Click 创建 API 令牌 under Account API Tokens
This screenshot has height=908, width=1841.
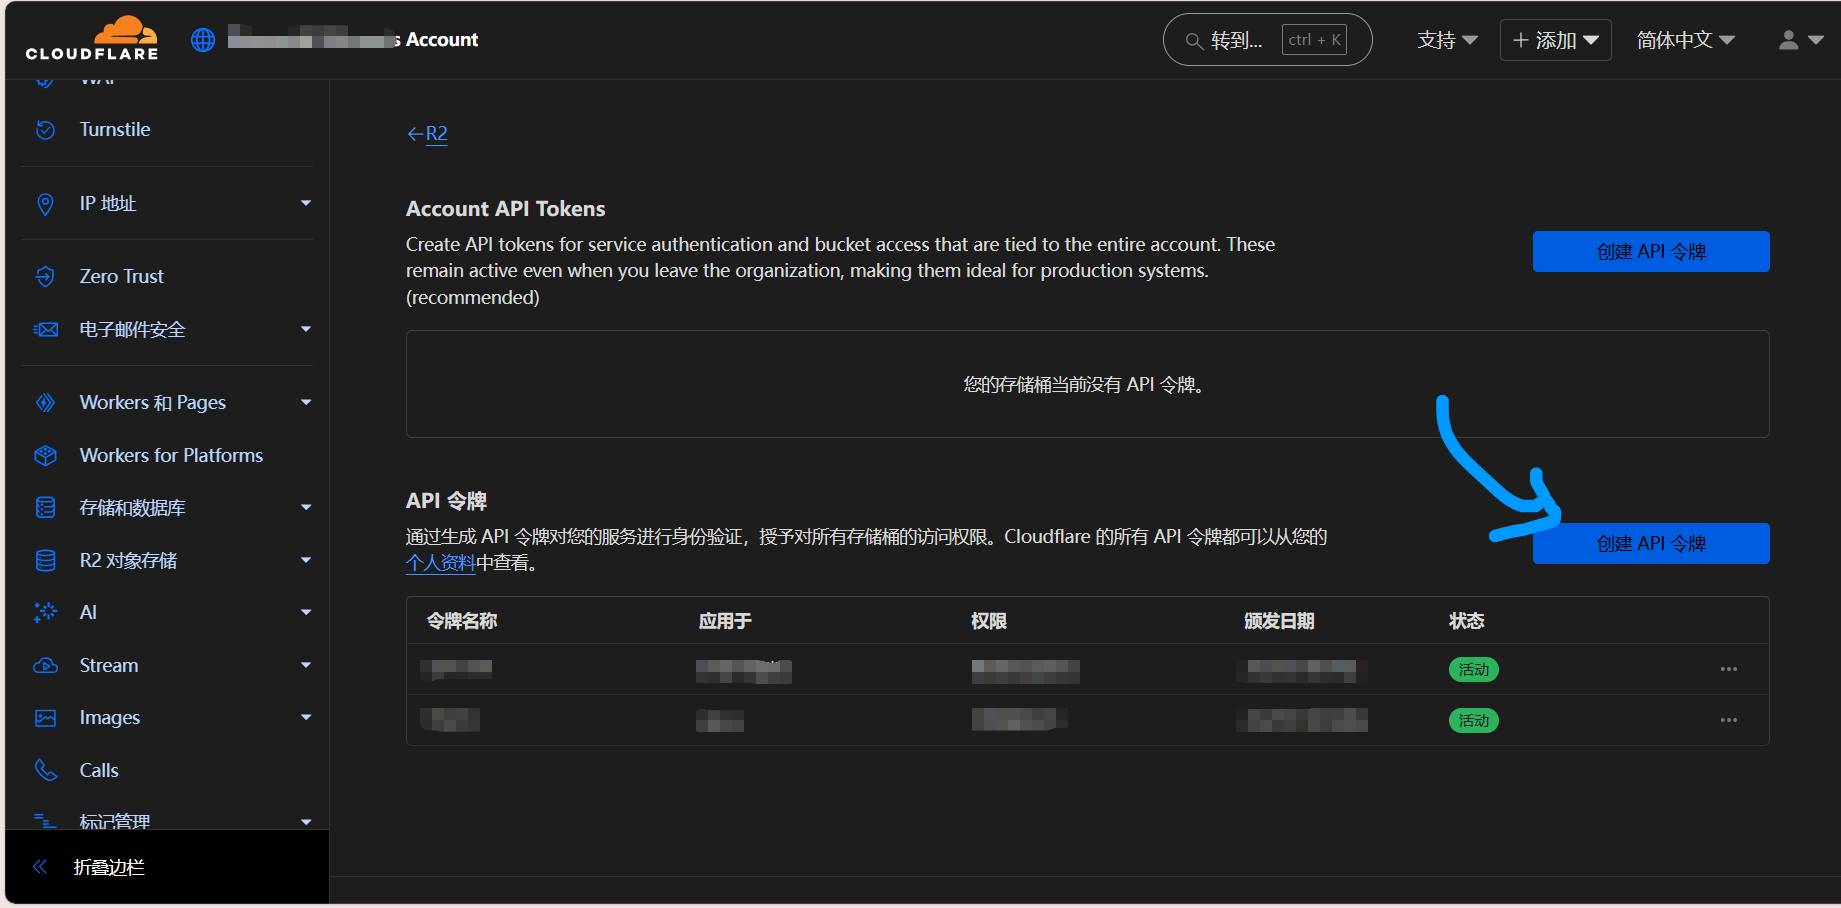click(x=1650, y=252)
